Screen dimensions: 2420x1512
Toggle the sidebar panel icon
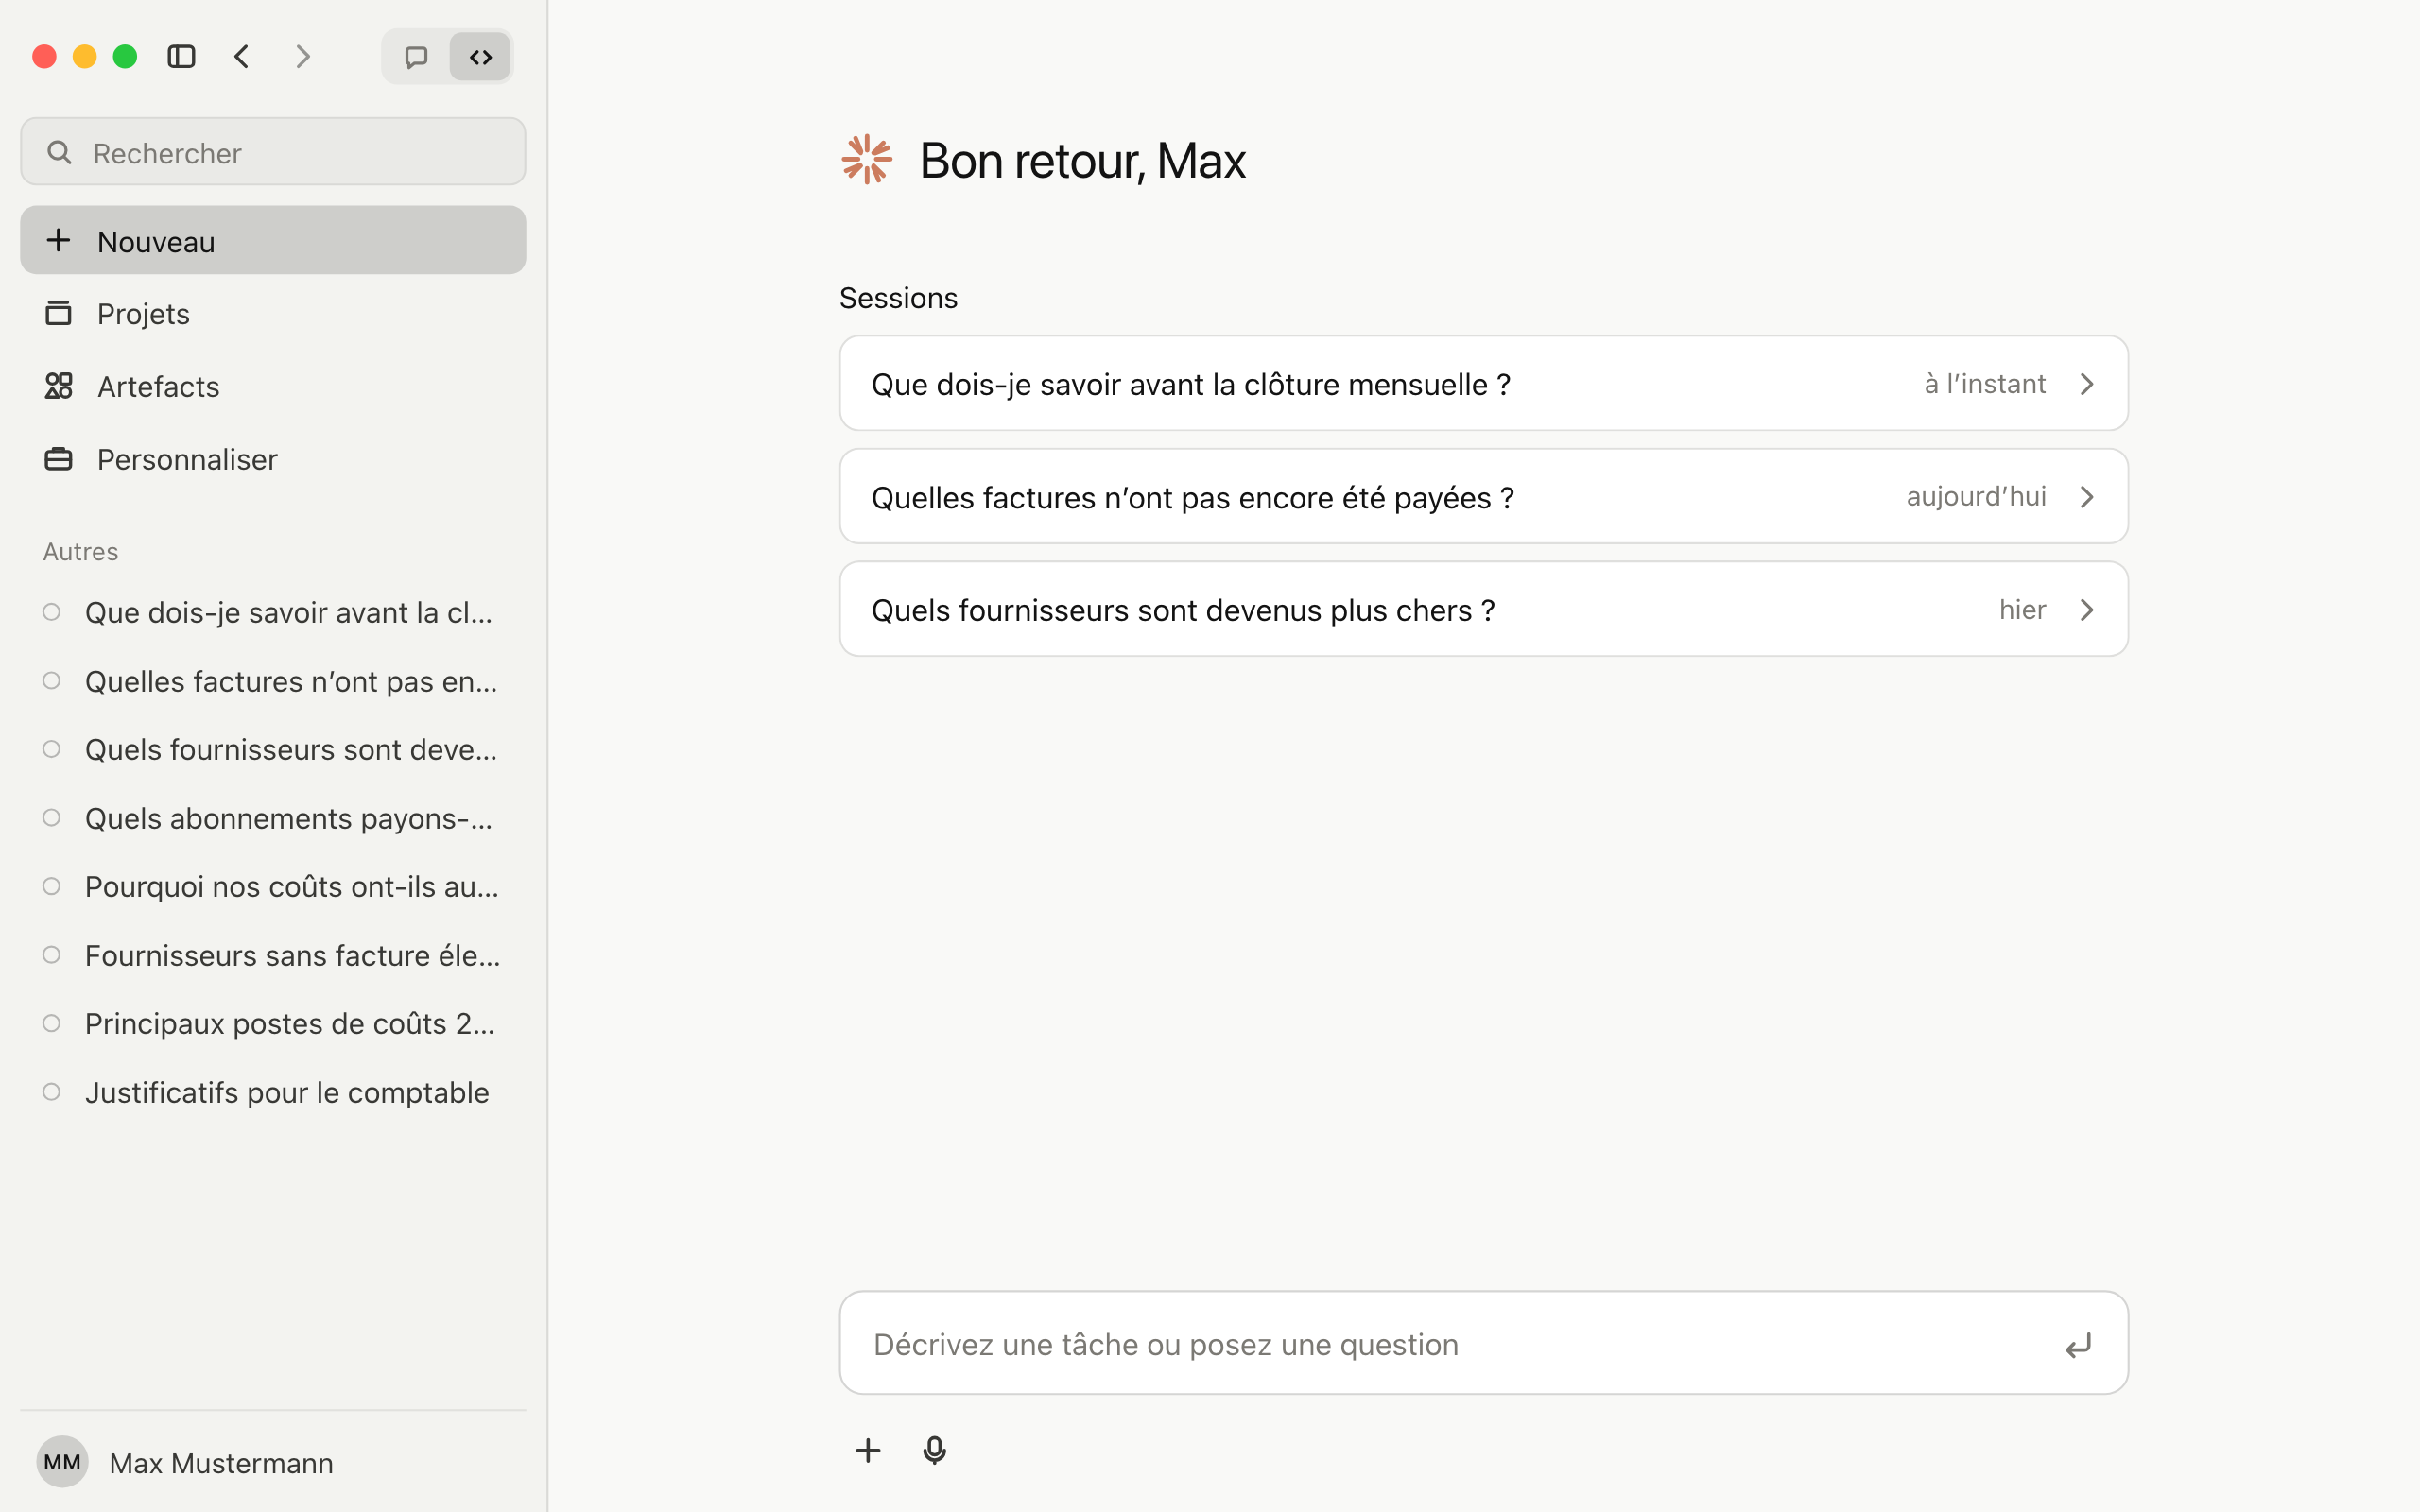[181, 57]
